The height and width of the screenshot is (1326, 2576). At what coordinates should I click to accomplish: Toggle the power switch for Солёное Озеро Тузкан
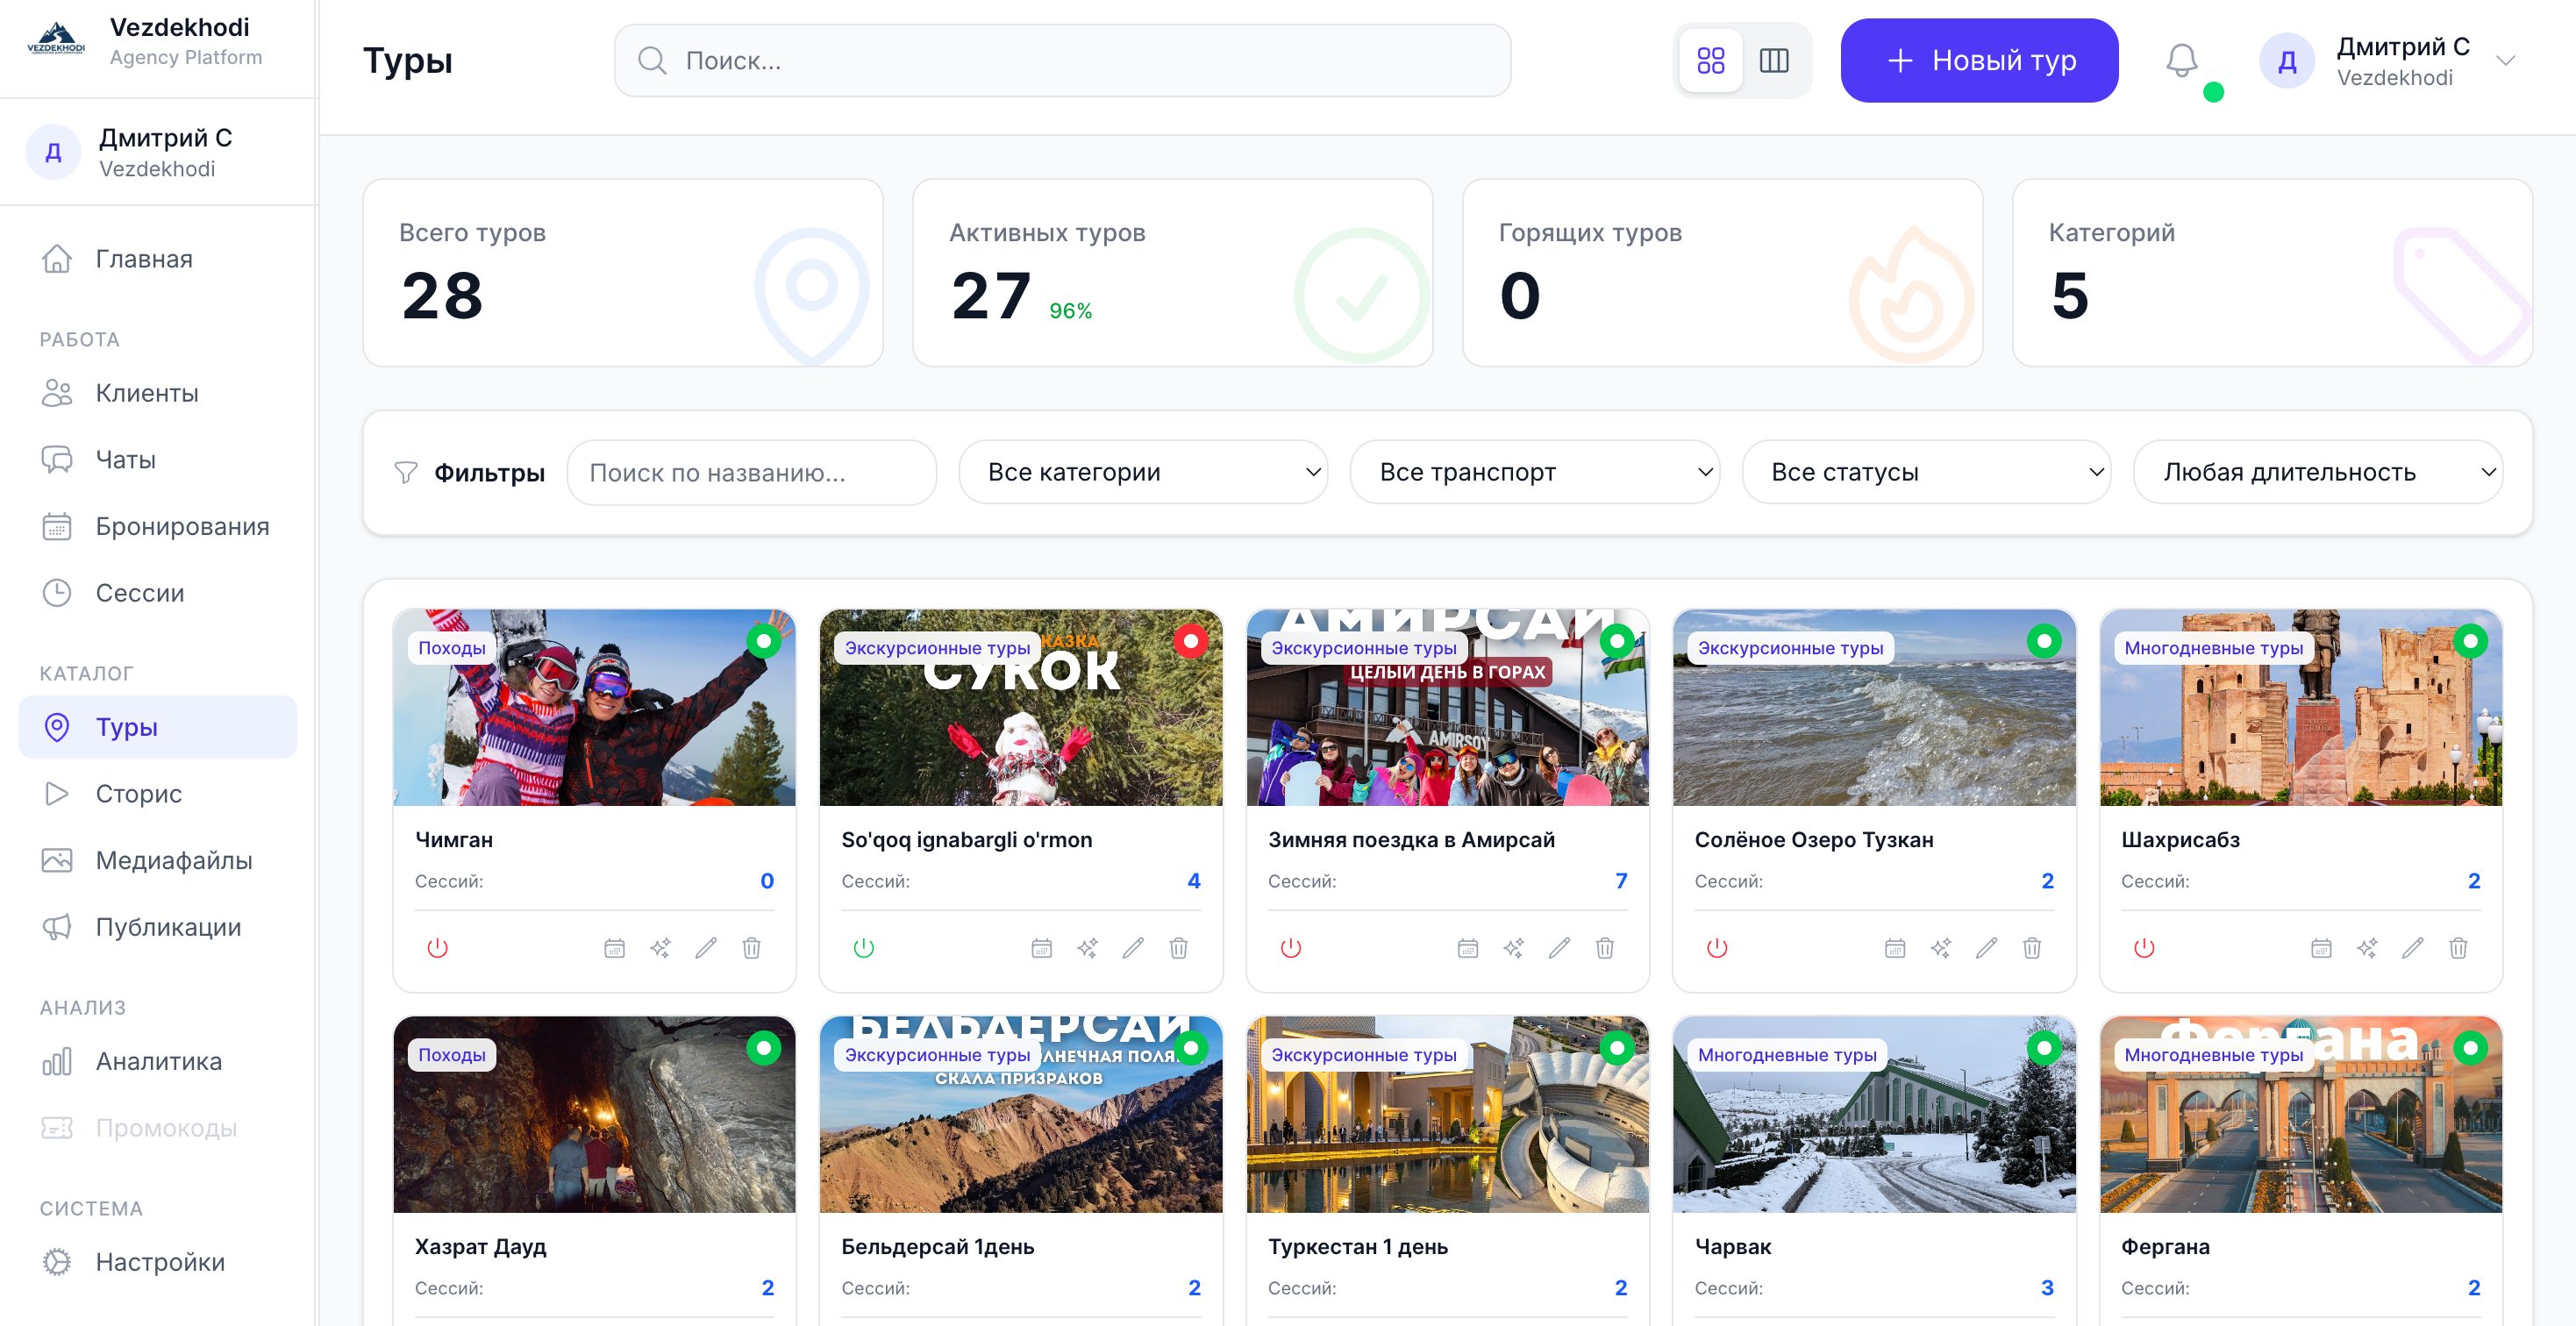coord(1717,948)
